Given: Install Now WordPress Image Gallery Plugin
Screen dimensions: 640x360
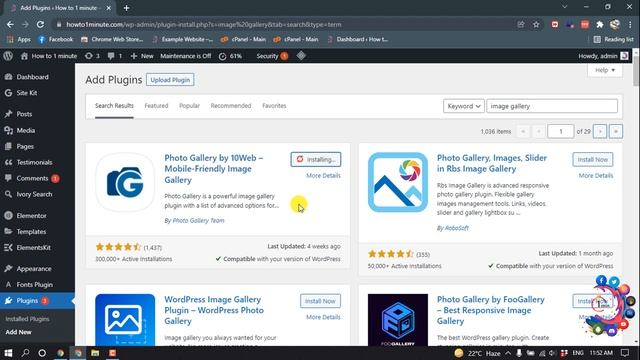Looking at the screenshot, I should click(x=320, y=301).
